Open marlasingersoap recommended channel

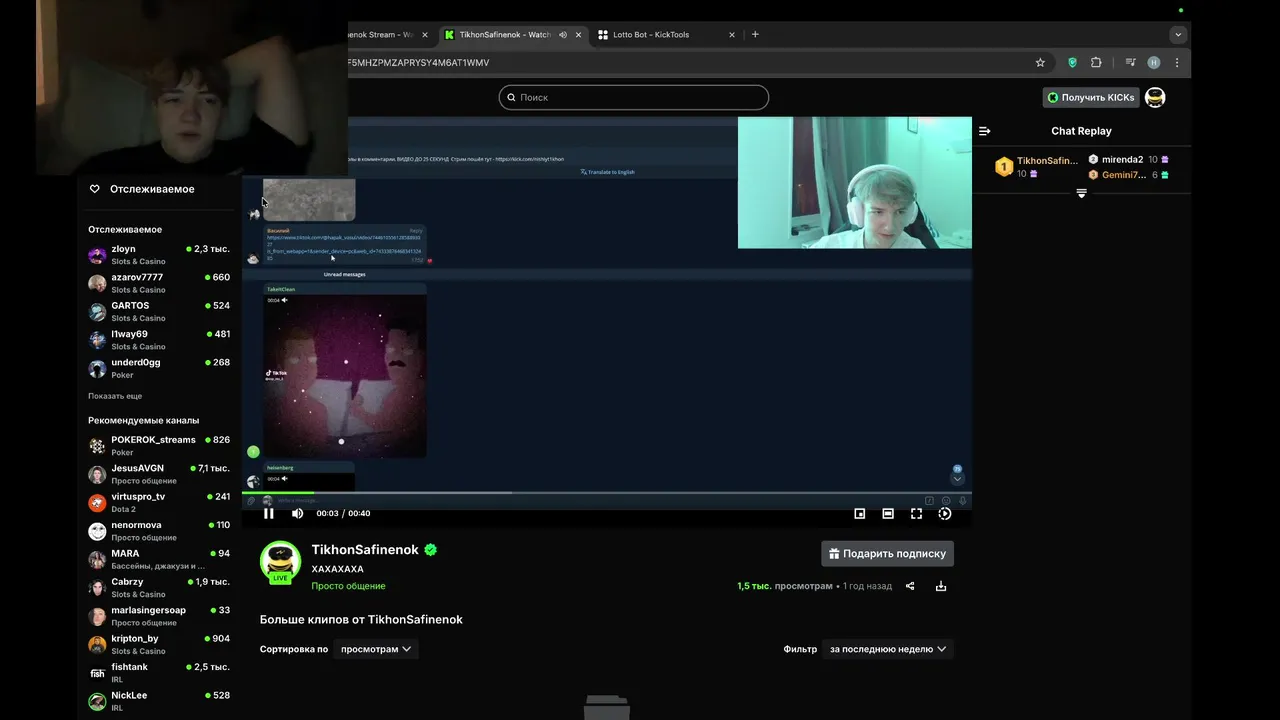(x=159, y=616)
